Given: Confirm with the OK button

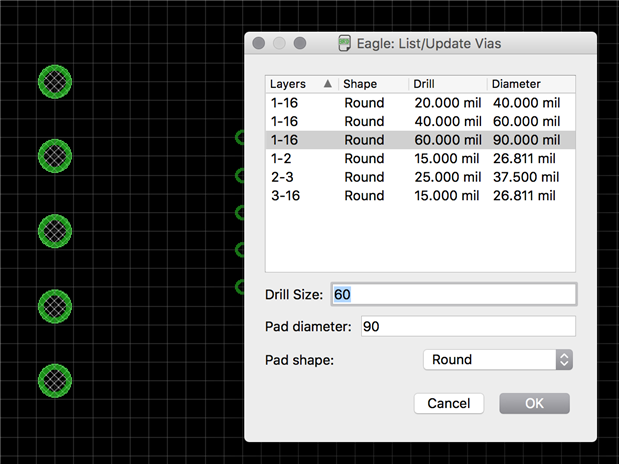Looking at the screenshot, I should coord(534,403).
